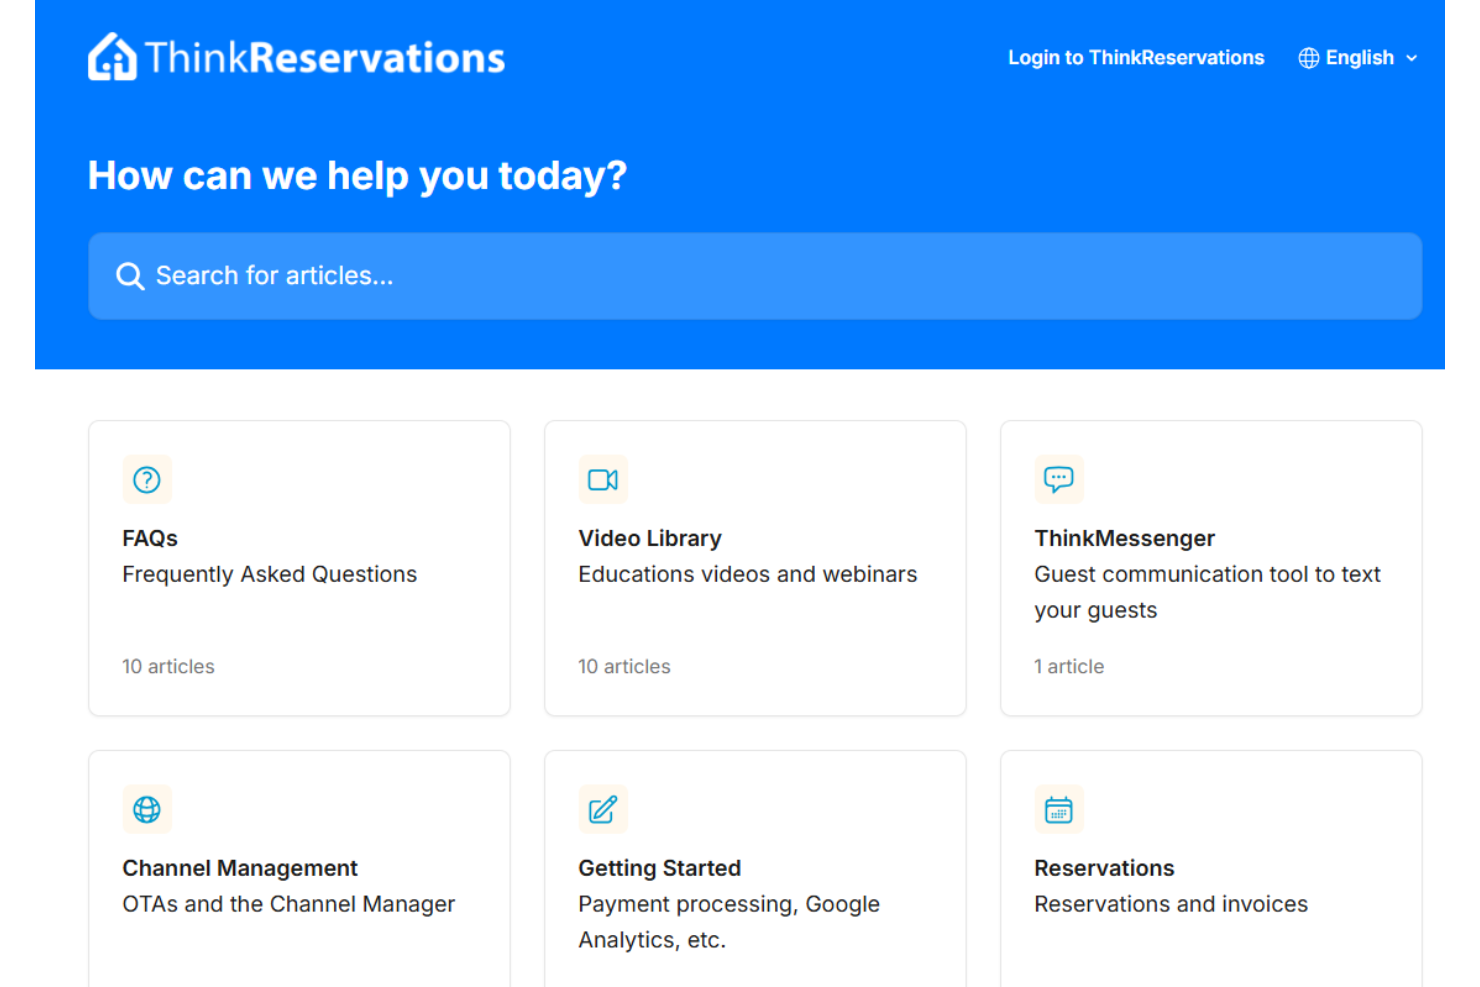This screenshot has width=1480, height=987.
Task: Click 'Payment processing, Google Analytics' description
Action: click(729, 922)
